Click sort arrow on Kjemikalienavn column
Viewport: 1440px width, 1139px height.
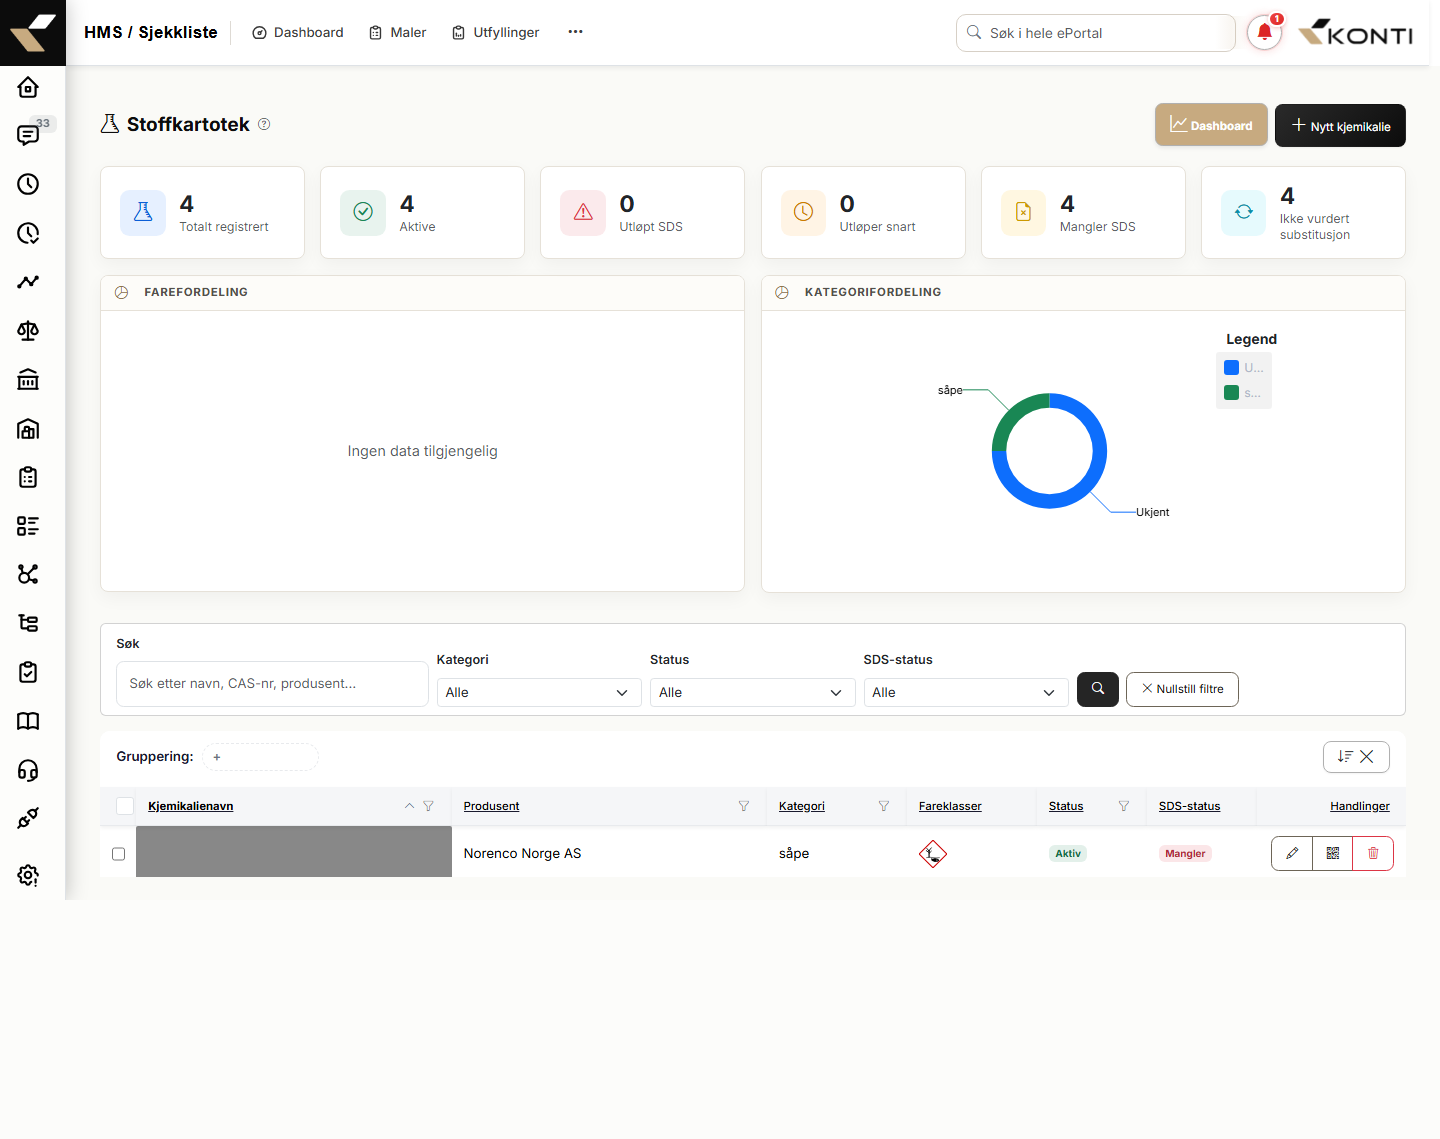[x=409, y=806]
